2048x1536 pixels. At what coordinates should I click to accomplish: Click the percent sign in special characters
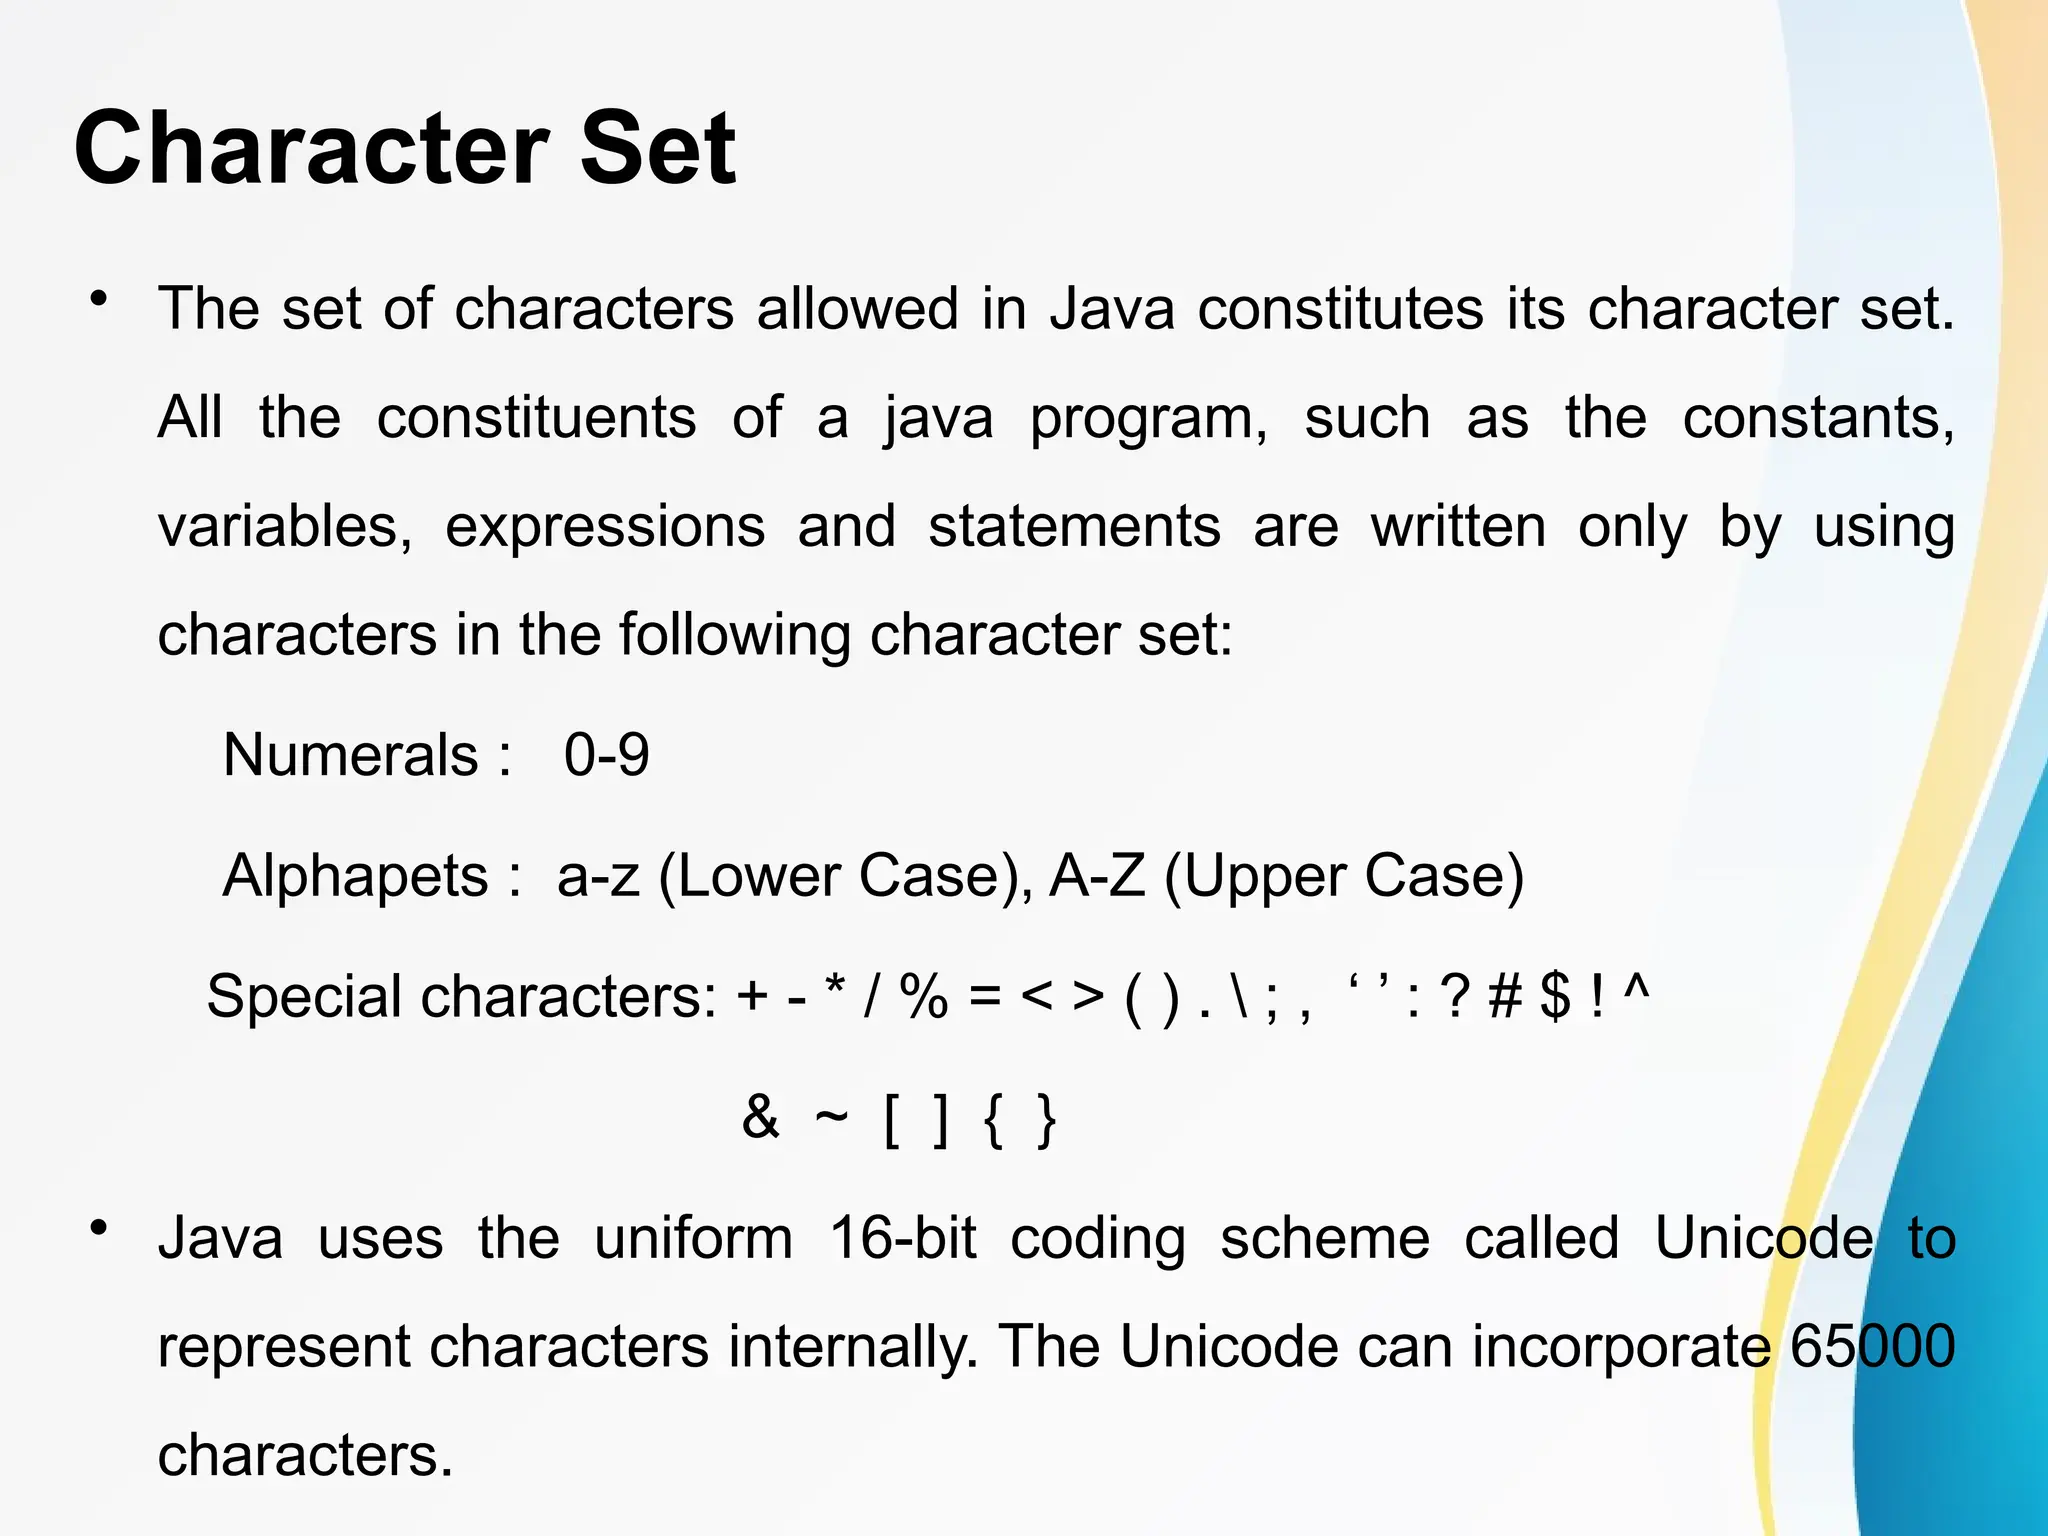tap(923, 996)
